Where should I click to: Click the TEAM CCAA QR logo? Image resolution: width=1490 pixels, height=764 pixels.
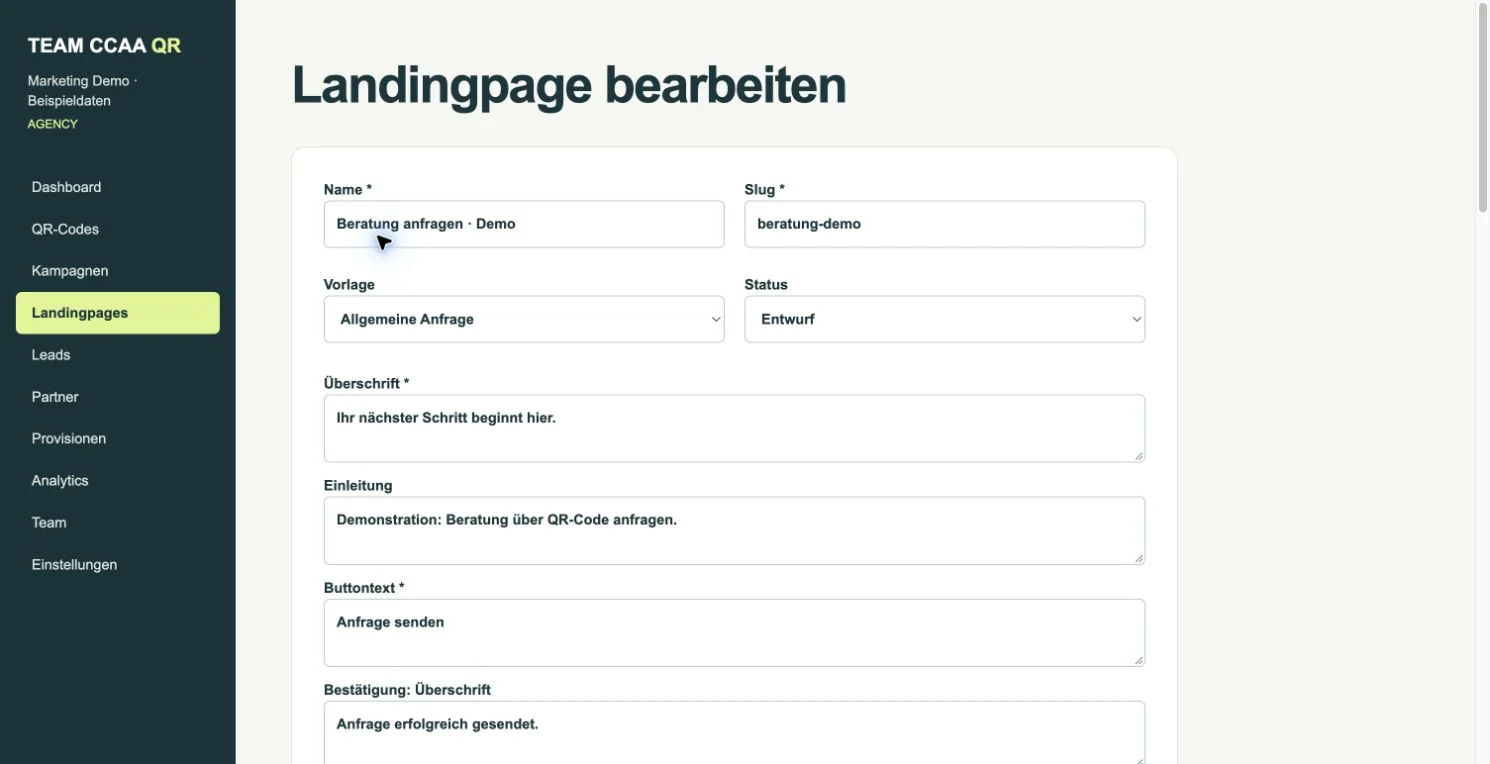click(x=104, y=46)
